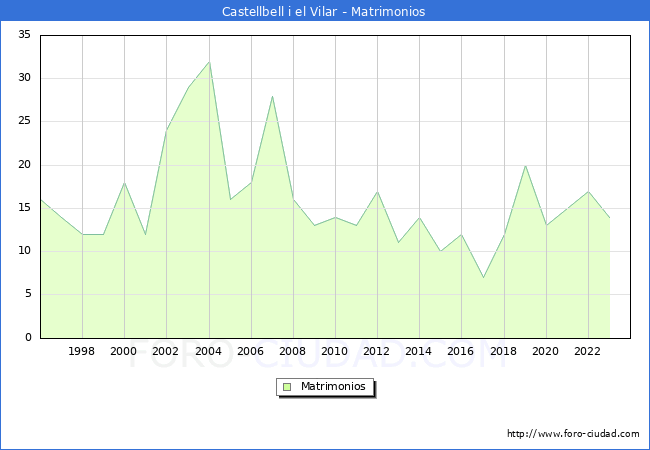
Task: Click the 2004 peak data point at 32
Action: (x=209, y=62)
